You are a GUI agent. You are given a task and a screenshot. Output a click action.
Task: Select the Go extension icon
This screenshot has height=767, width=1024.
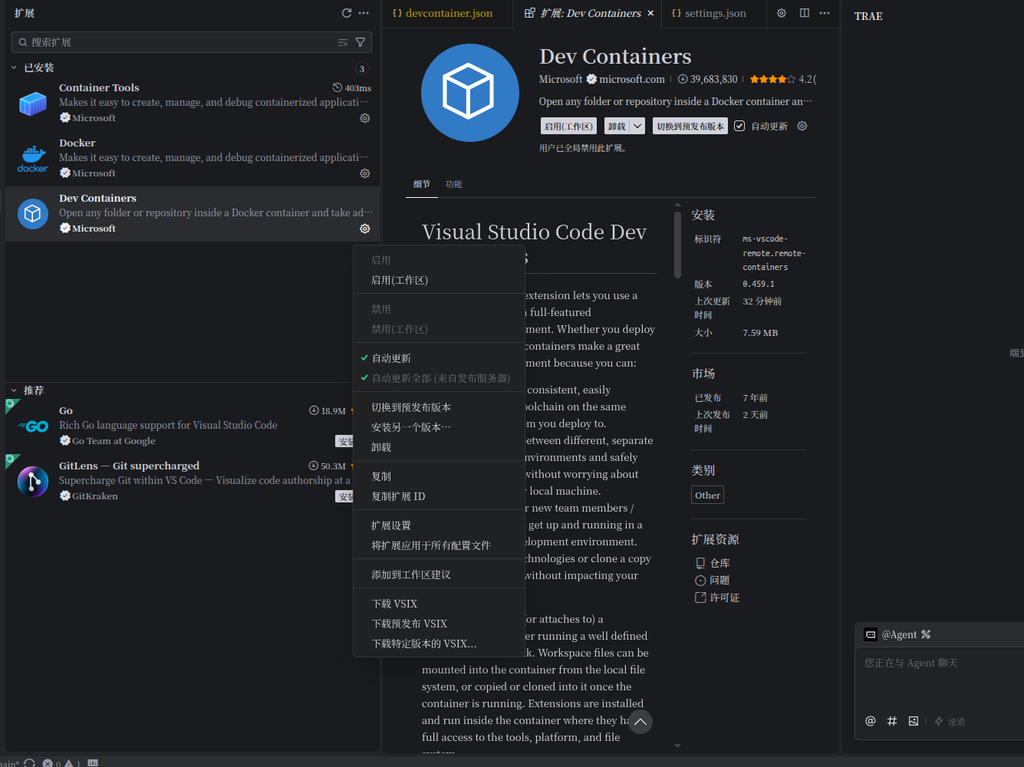click(33, 427)
